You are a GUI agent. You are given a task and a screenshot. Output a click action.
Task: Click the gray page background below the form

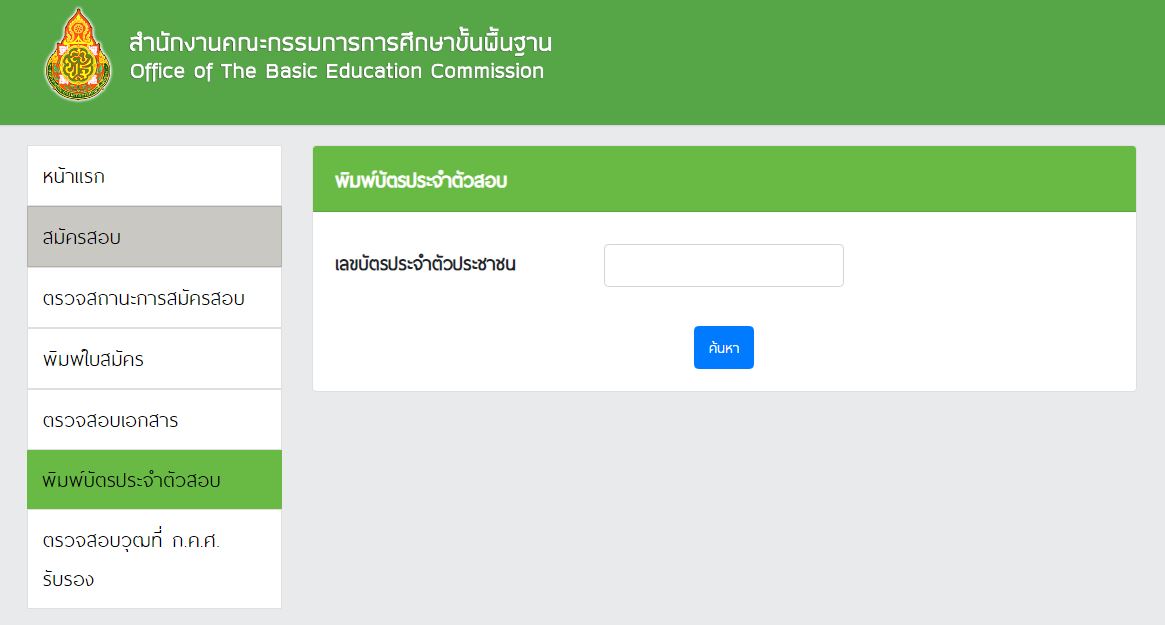[724, 505]
